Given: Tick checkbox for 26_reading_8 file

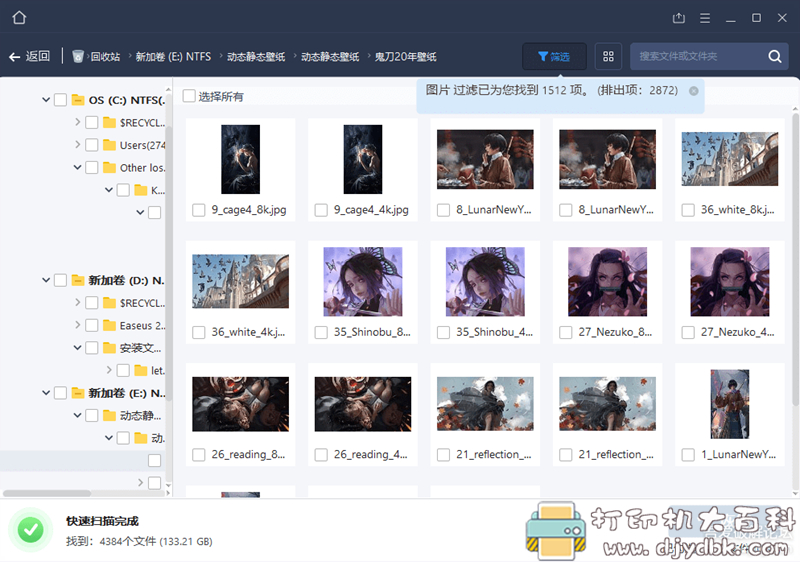Looking at the screenshot, I should coord(198,455).
